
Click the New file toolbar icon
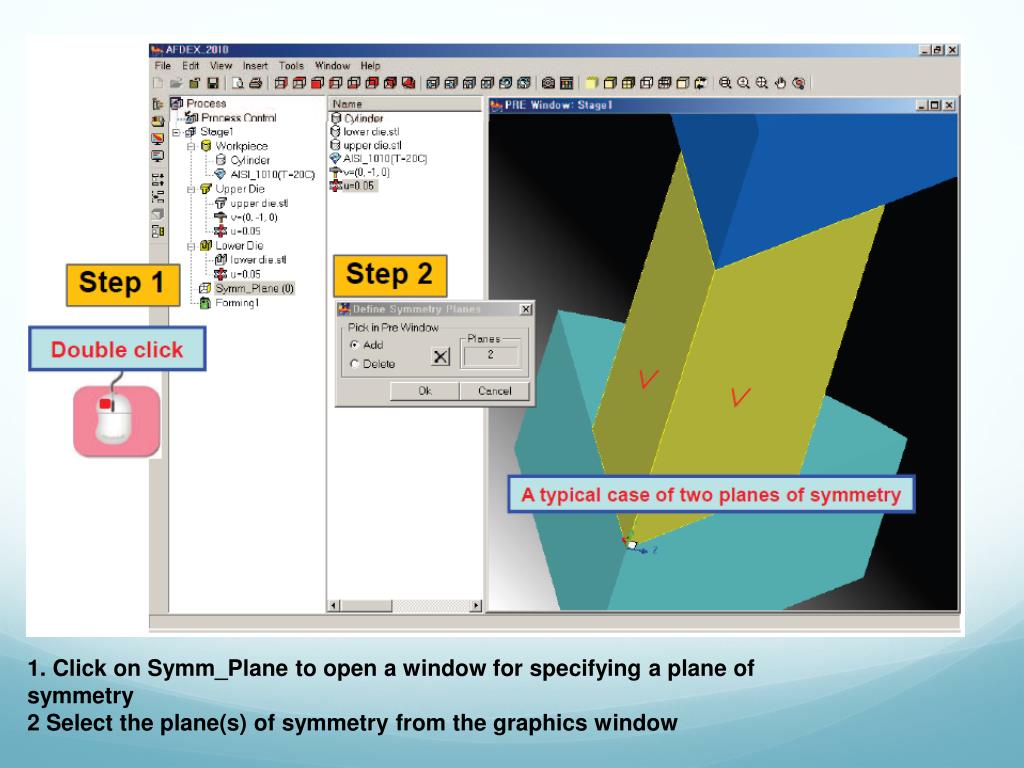(x=158, y=83)
